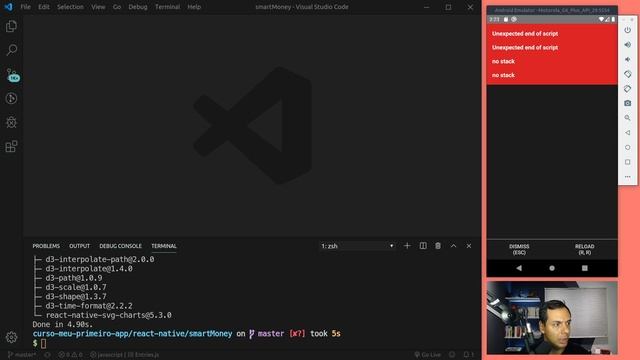Click Git sync icon in status bar

click(x=47, y=355)
